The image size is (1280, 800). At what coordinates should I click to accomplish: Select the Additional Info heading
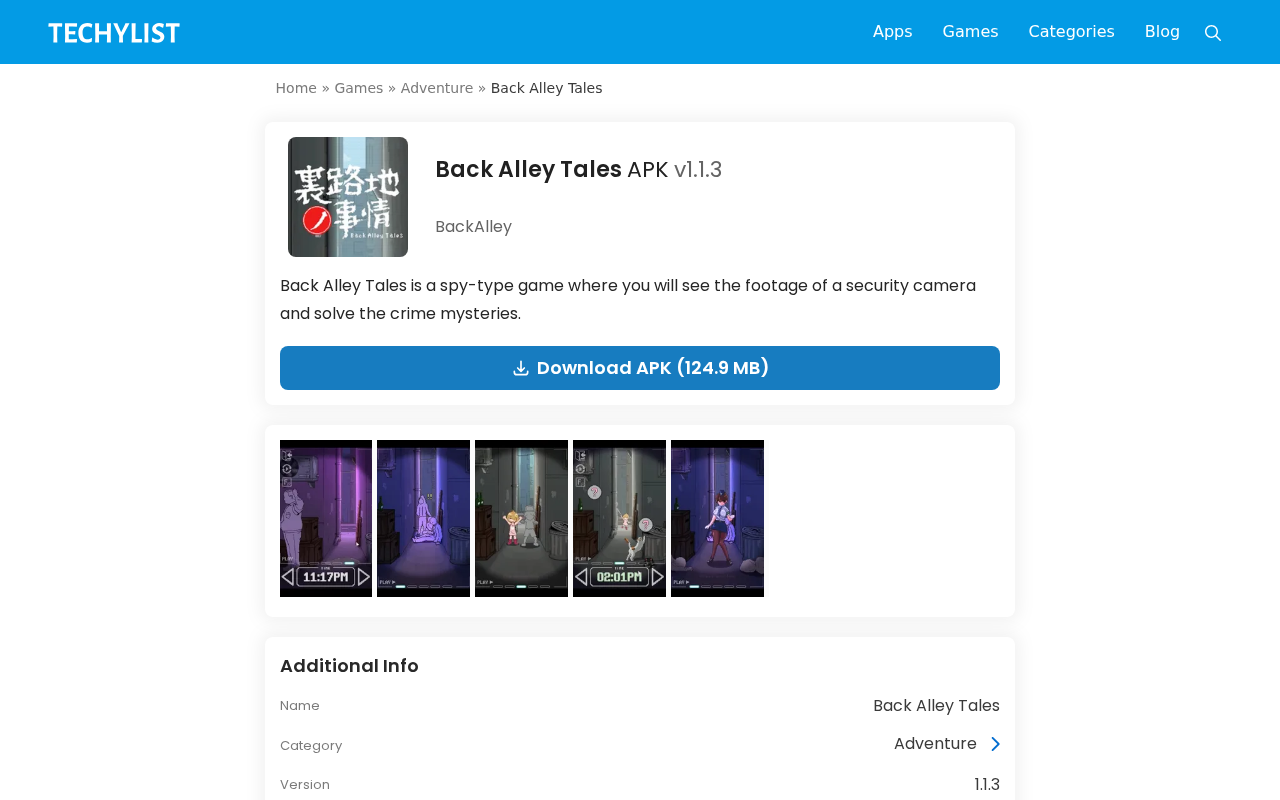[x=349, y=666]
